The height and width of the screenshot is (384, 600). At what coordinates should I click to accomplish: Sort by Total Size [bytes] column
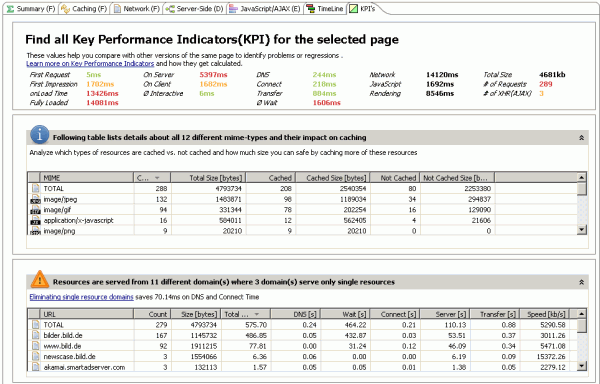coord(208,178)
